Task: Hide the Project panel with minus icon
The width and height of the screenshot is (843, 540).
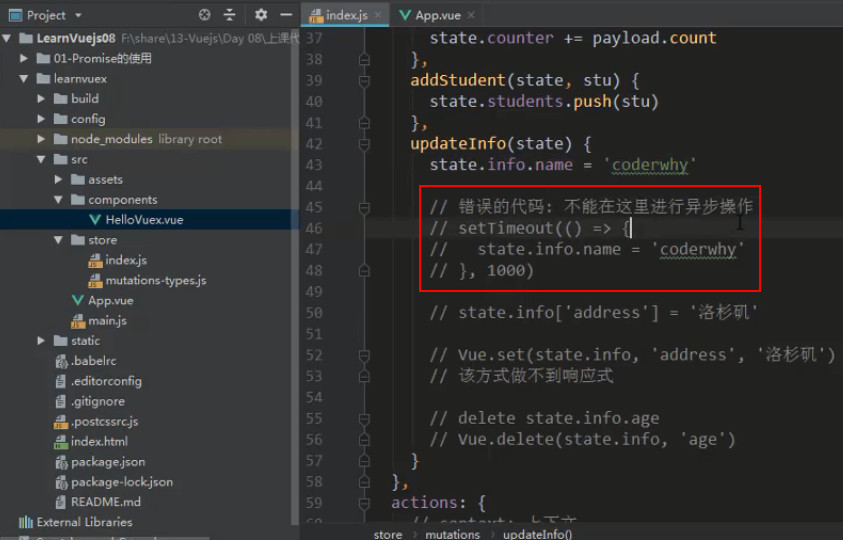Action: pyautogui.click(x=287, y=15)
